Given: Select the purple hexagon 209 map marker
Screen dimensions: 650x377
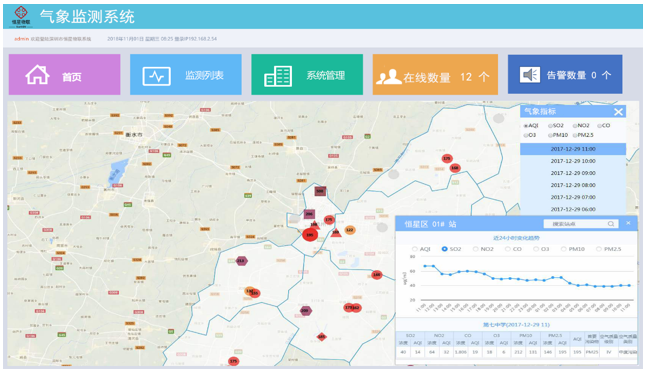Looking at the screenshot, I should click(x=306, y=310).
